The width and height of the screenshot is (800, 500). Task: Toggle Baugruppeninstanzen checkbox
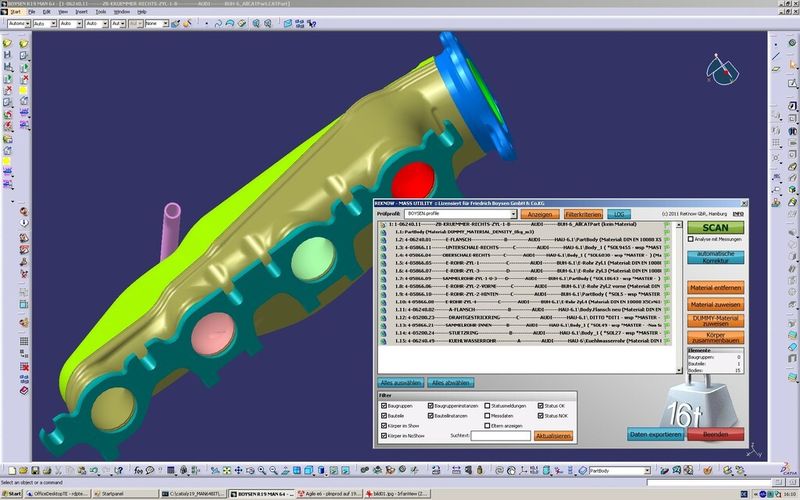tap(430, 406)
